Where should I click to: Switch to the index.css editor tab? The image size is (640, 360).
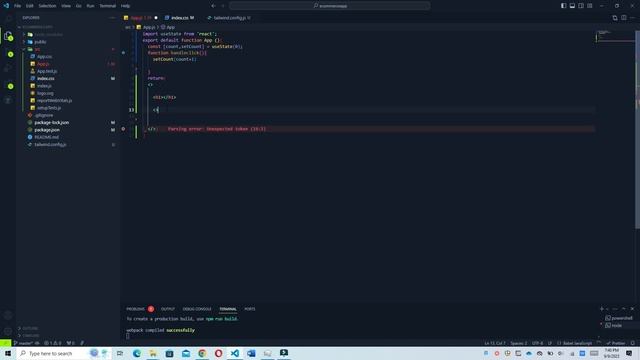tap(180, 18)
